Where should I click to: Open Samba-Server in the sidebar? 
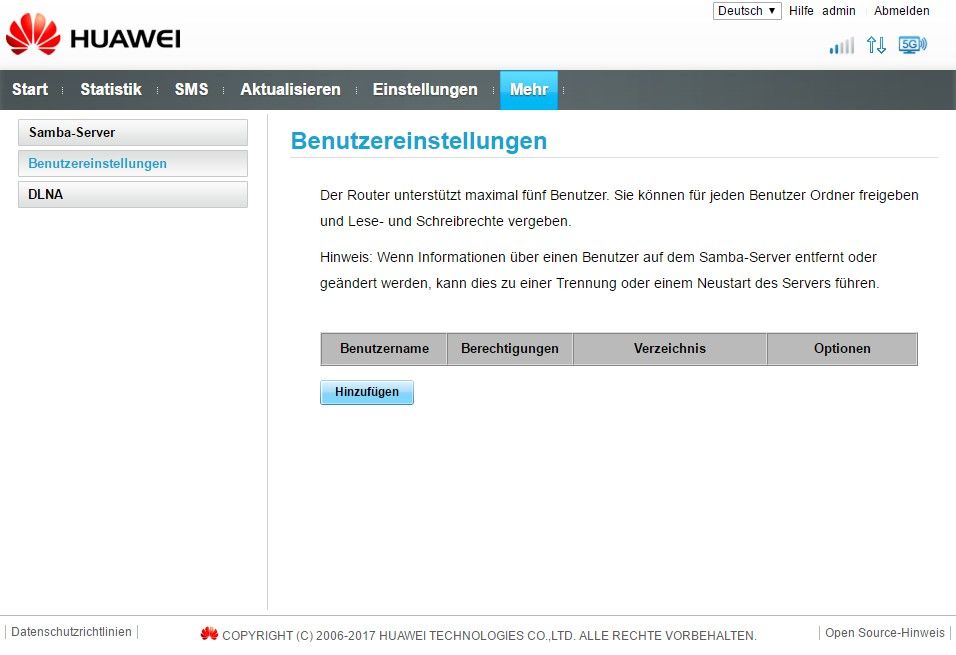132,132
